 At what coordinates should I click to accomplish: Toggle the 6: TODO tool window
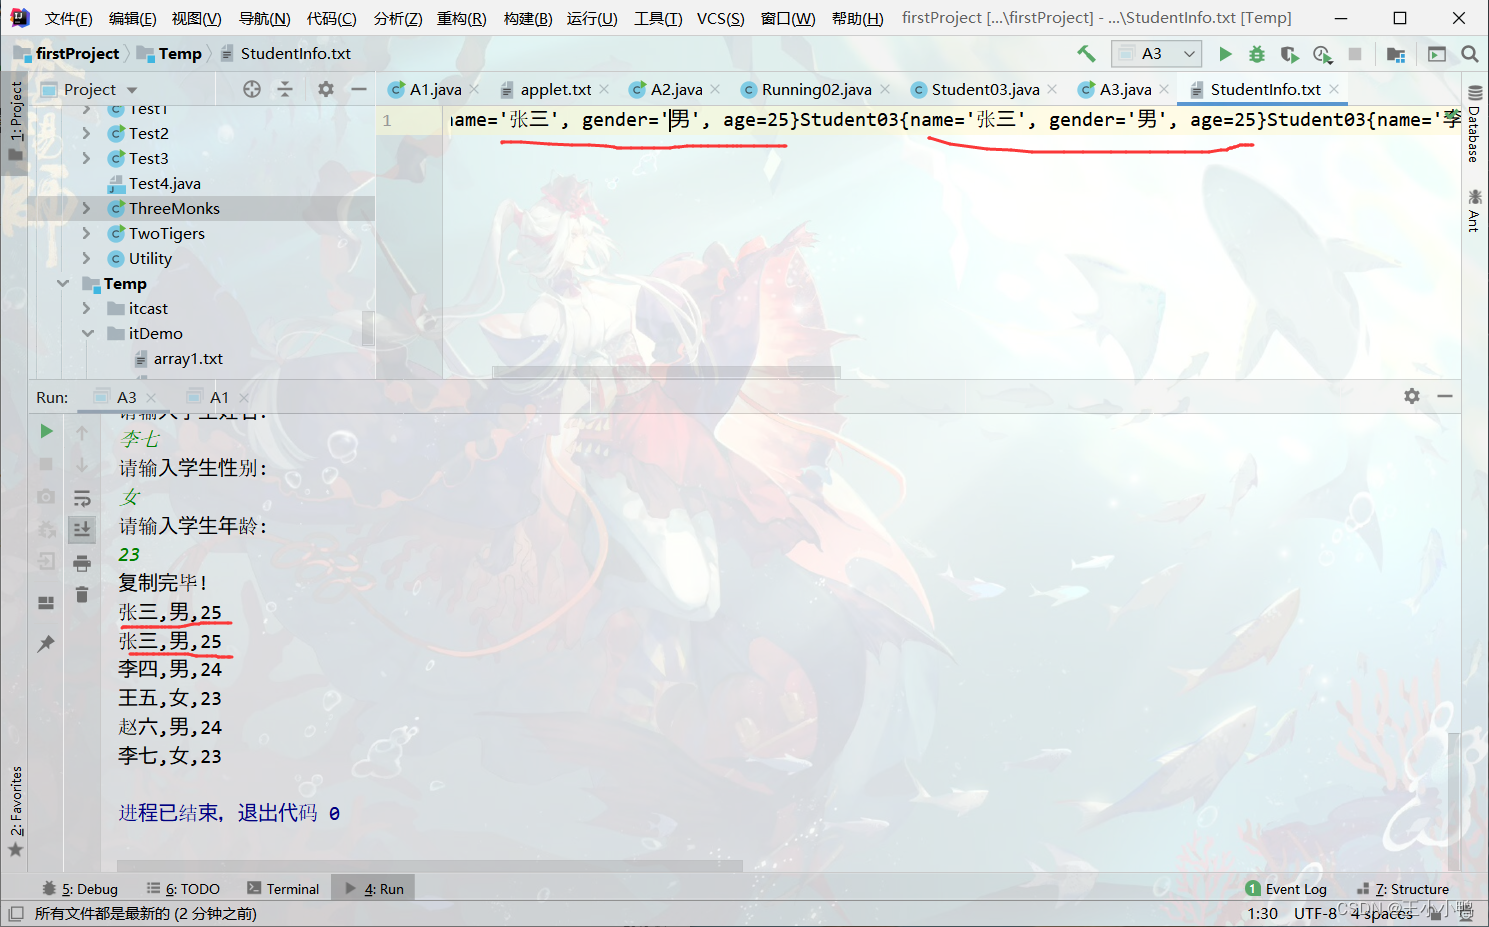click(x=183, y=889)
